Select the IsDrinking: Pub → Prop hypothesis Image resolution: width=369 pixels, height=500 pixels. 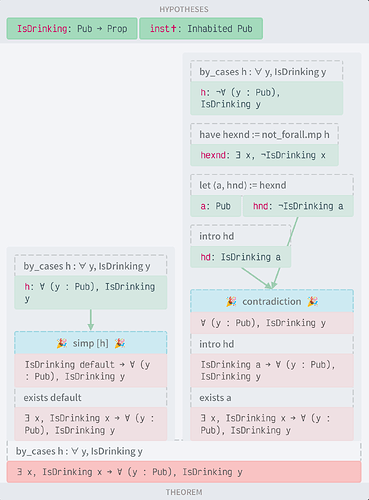tap(72, 29)
